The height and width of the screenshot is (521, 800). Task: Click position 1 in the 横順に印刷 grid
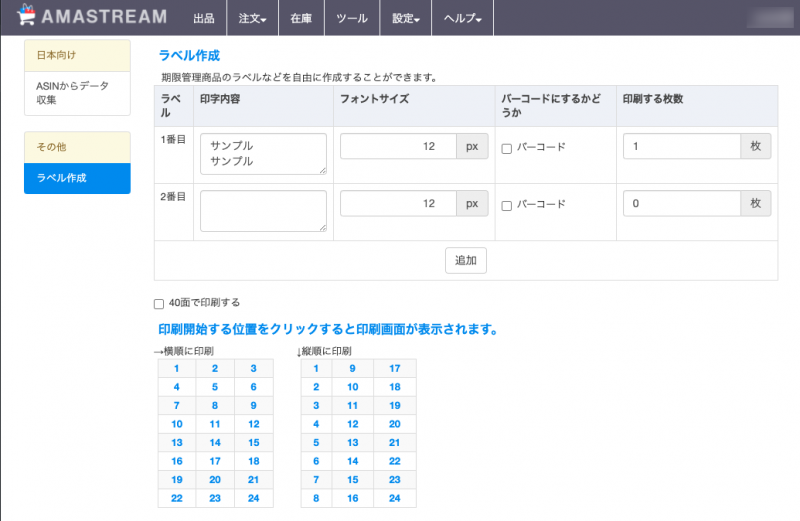[177, 368]
